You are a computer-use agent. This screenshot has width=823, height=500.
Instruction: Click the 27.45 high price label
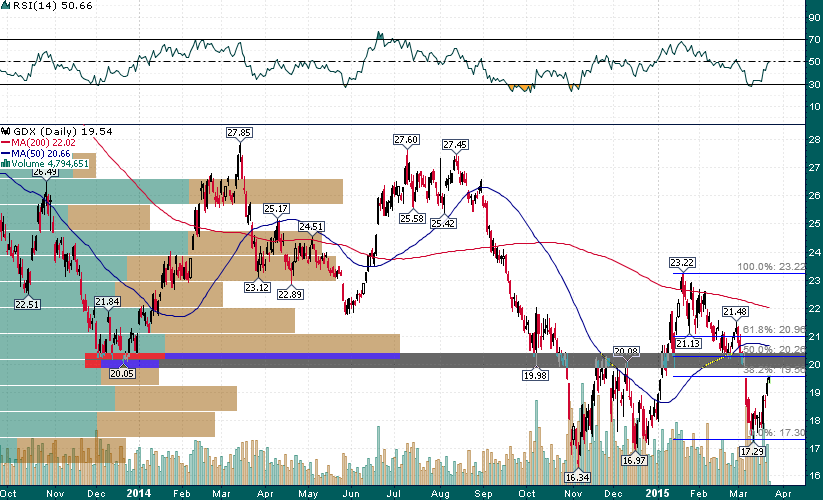click(455, 145)
